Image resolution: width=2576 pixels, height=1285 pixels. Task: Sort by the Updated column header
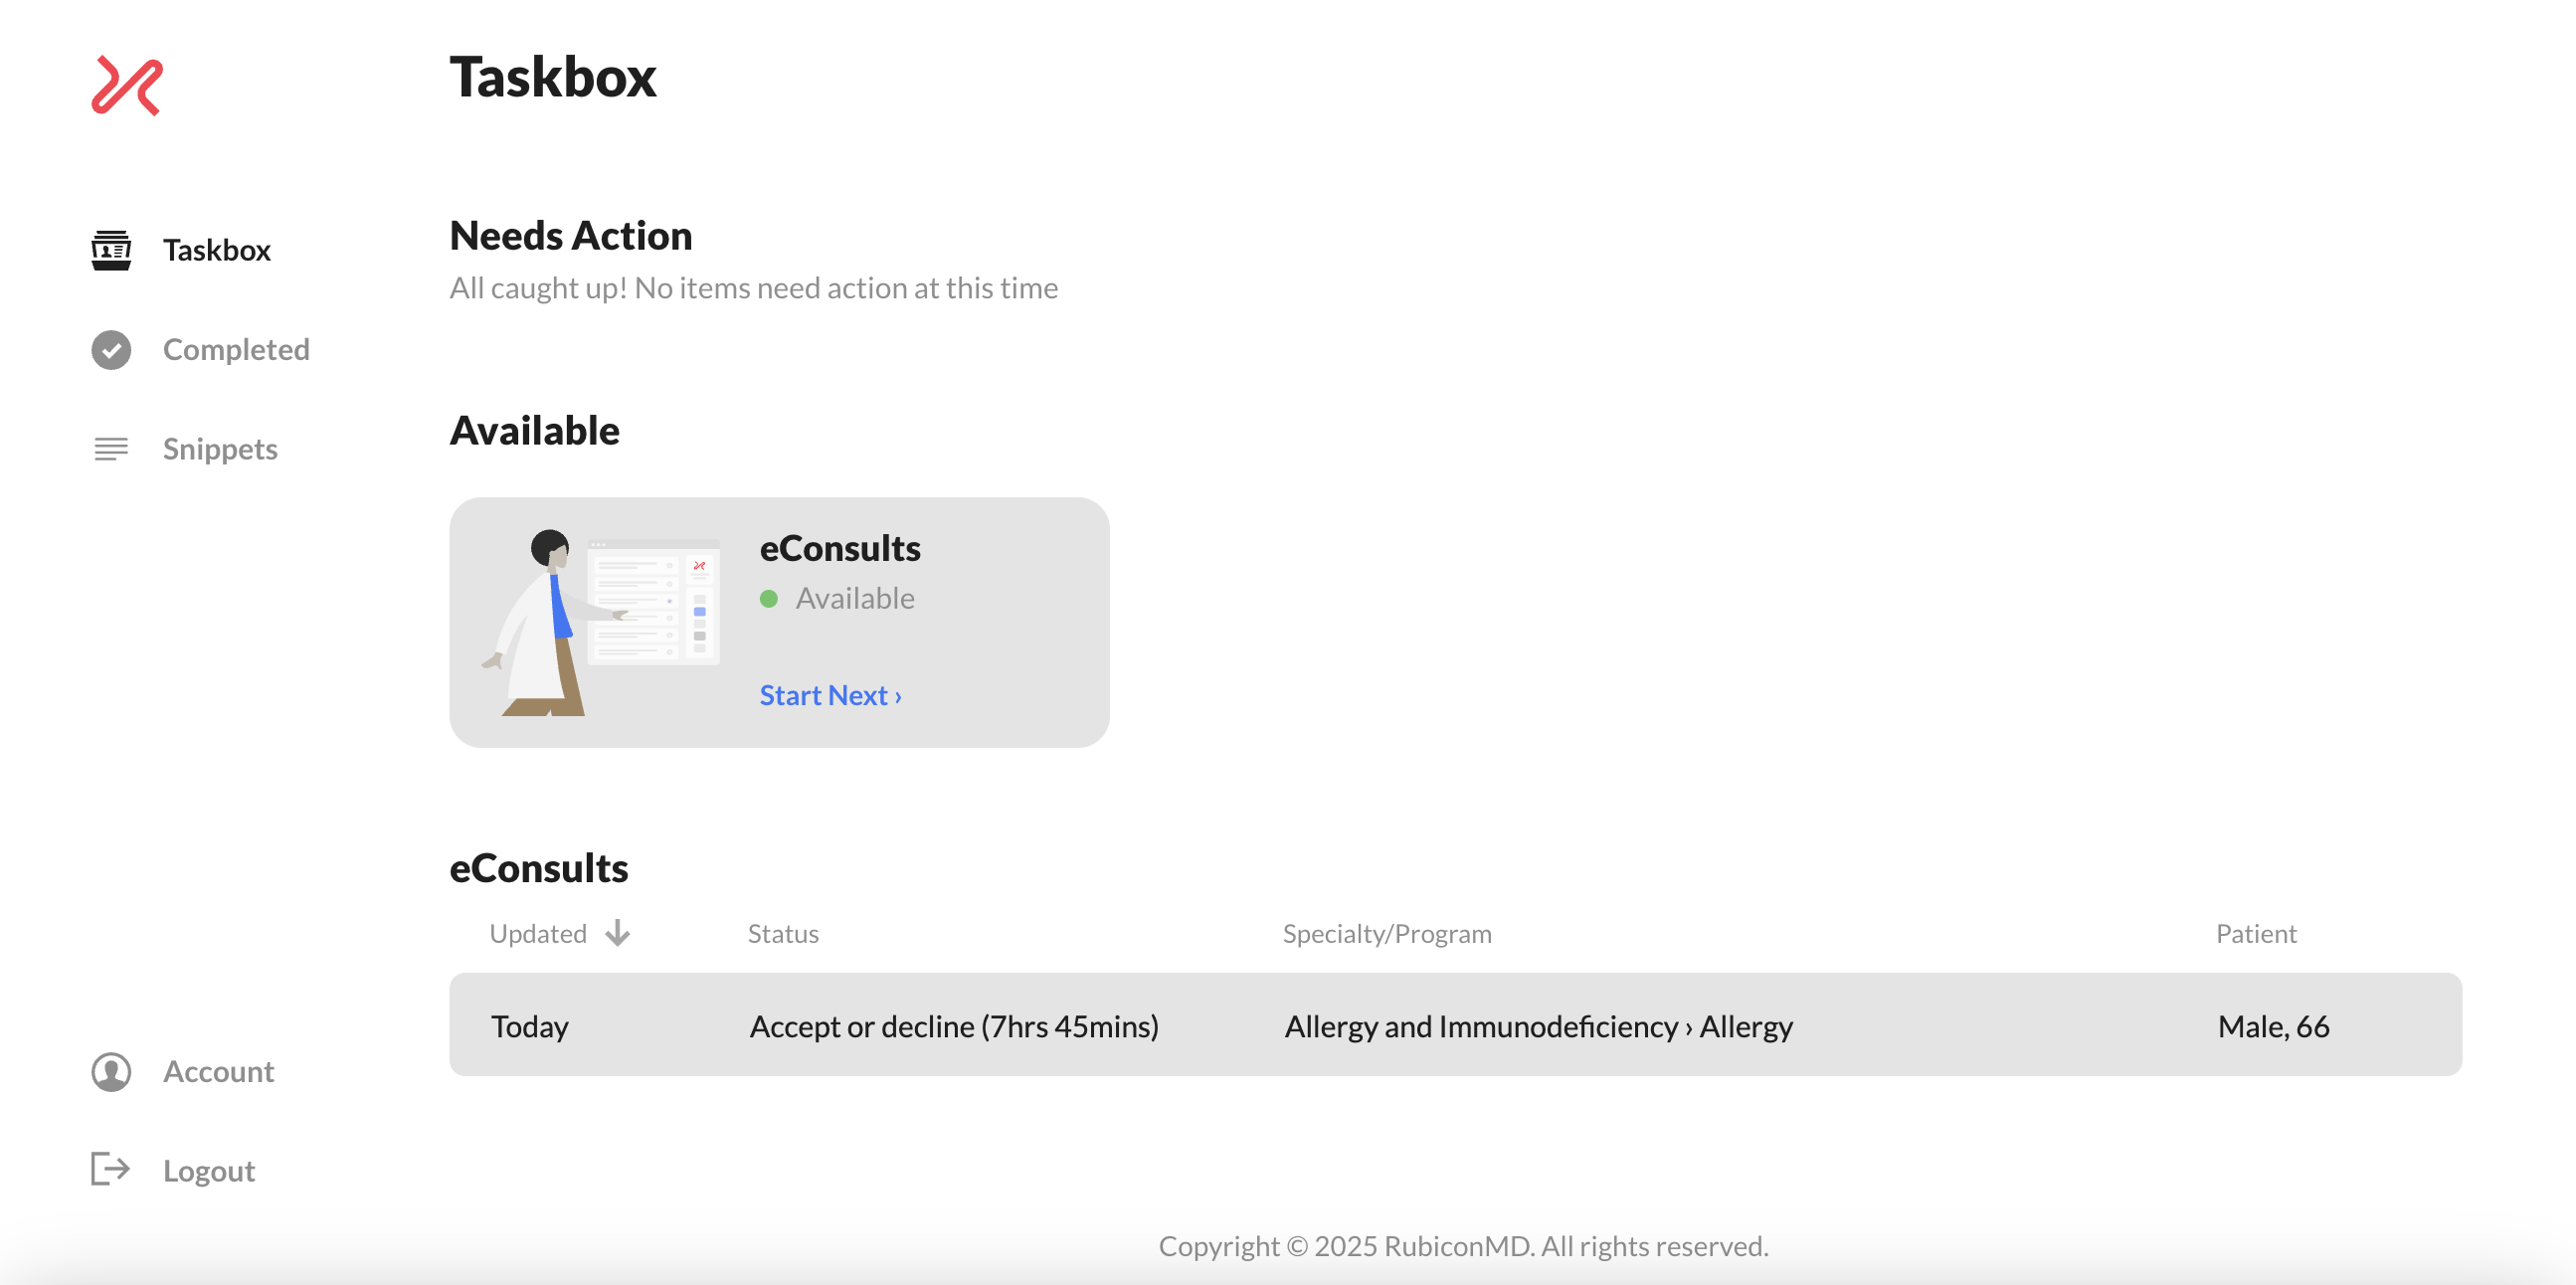coord(538,933)
